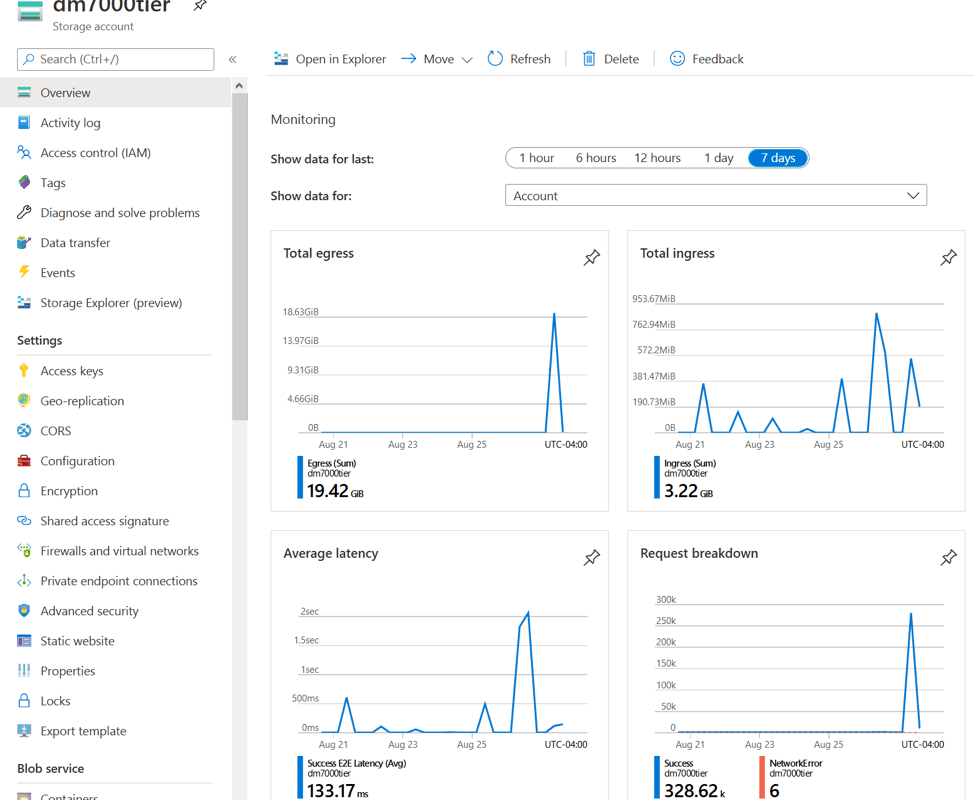The width and height of the screenshot is (974, 800).
Task: Click the Delete button label
Action: pos(621,59)
